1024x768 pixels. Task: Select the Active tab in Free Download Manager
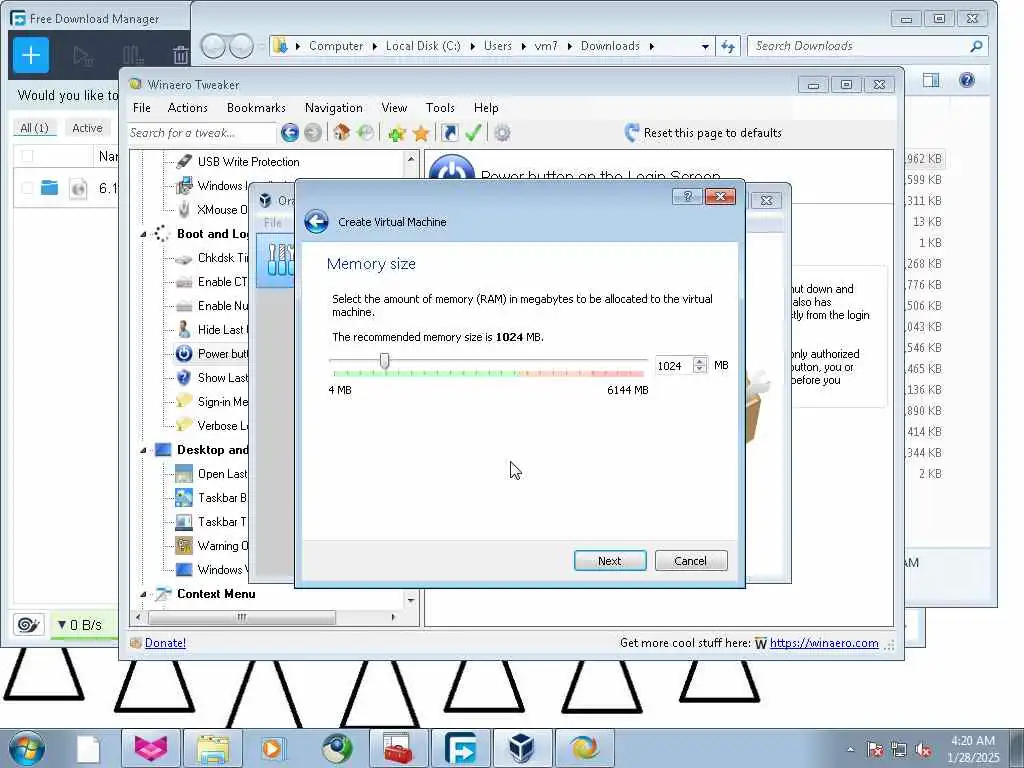tap(87, 128)
